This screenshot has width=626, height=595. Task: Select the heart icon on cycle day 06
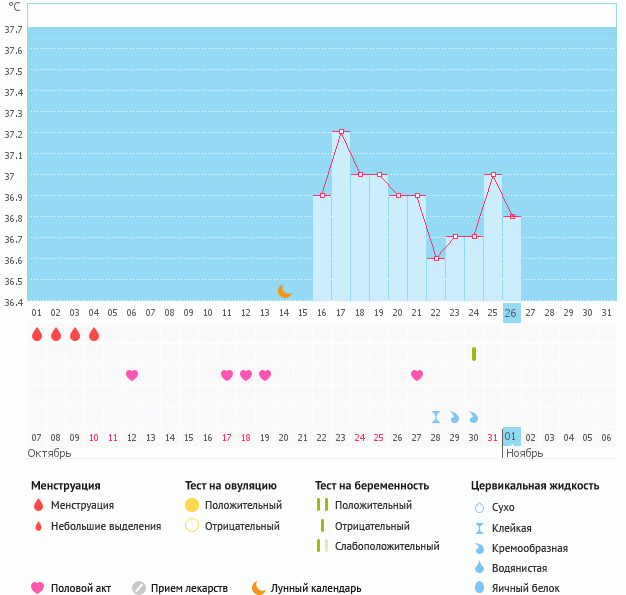point(132,375)
